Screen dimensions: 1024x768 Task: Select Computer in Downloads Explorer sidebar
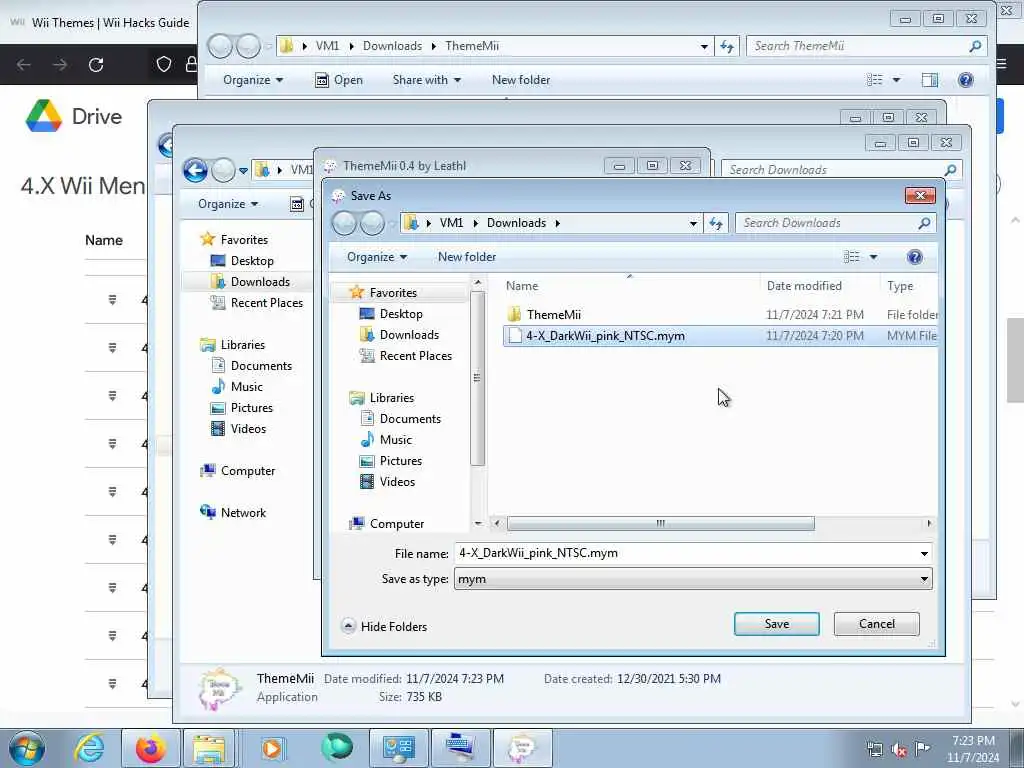[248, 471]
